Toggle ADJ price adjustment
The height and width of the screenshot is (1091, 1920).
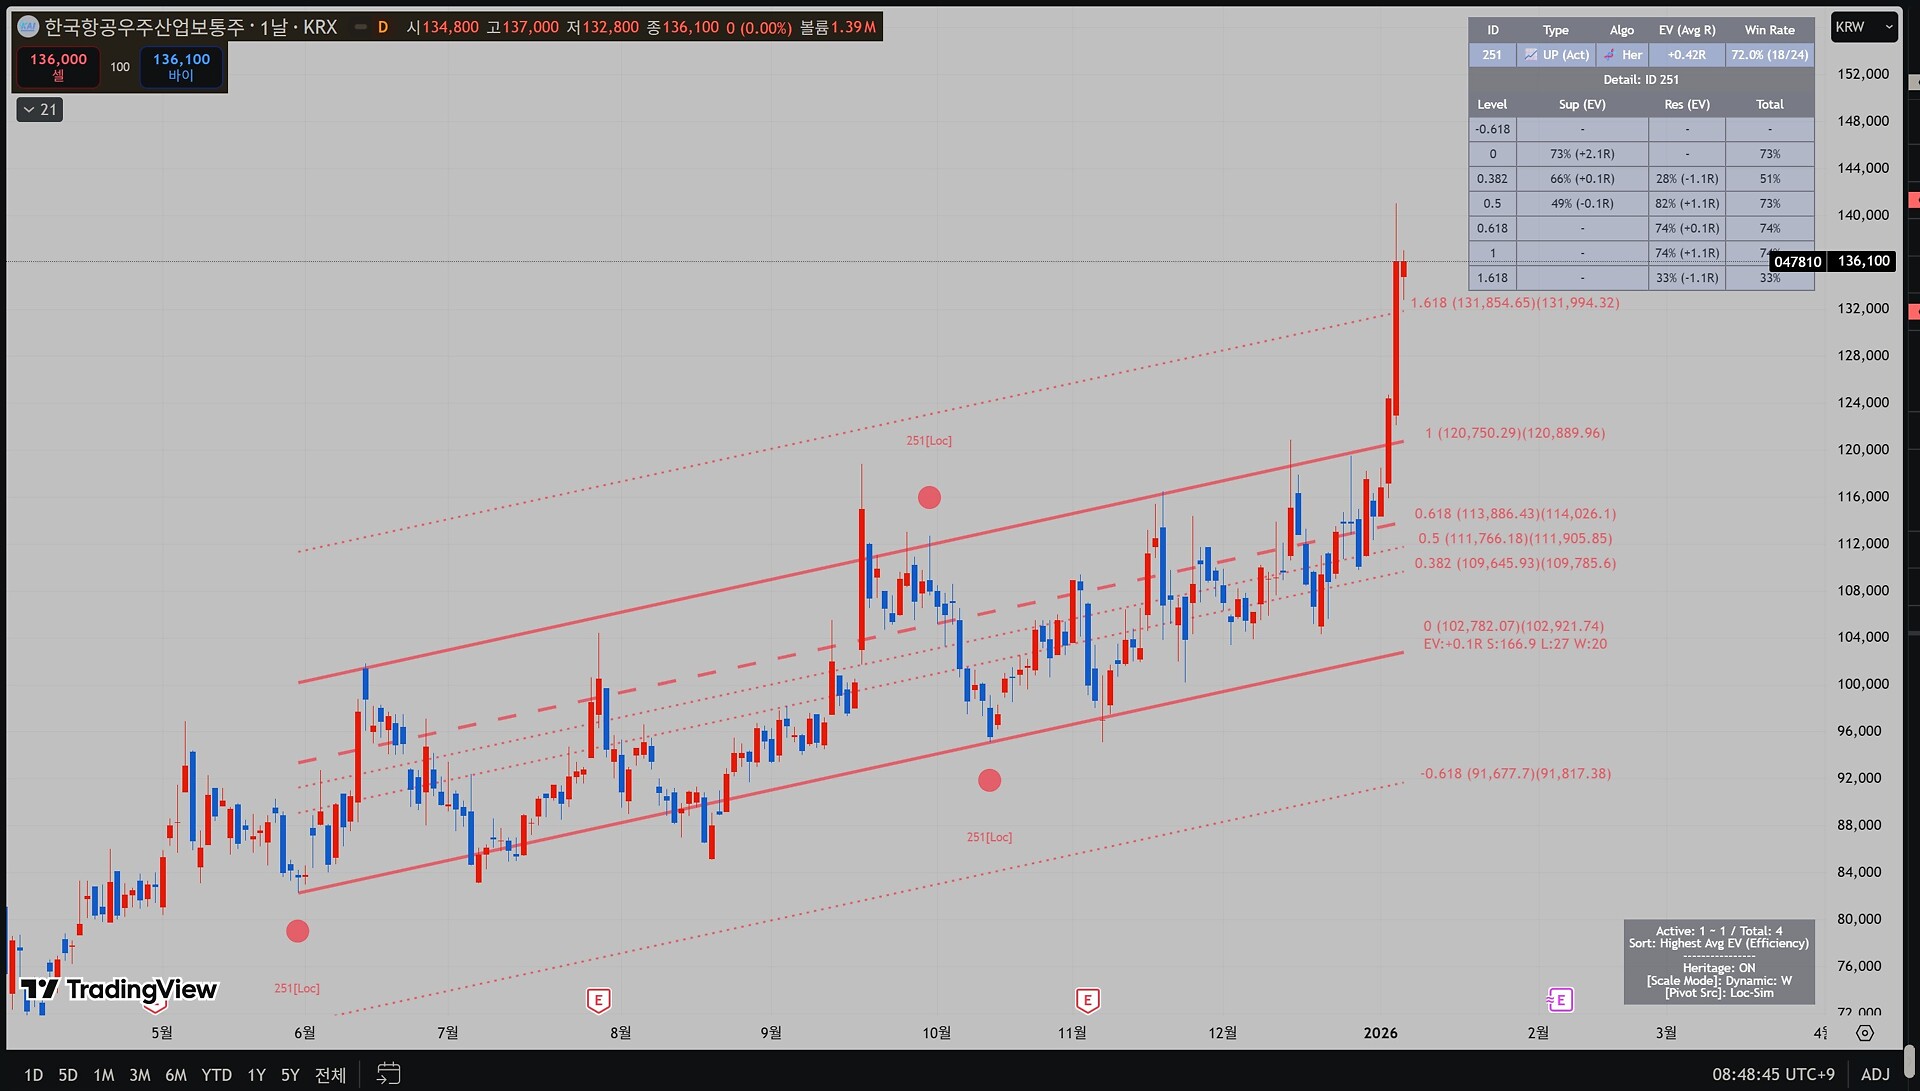1875,1074
